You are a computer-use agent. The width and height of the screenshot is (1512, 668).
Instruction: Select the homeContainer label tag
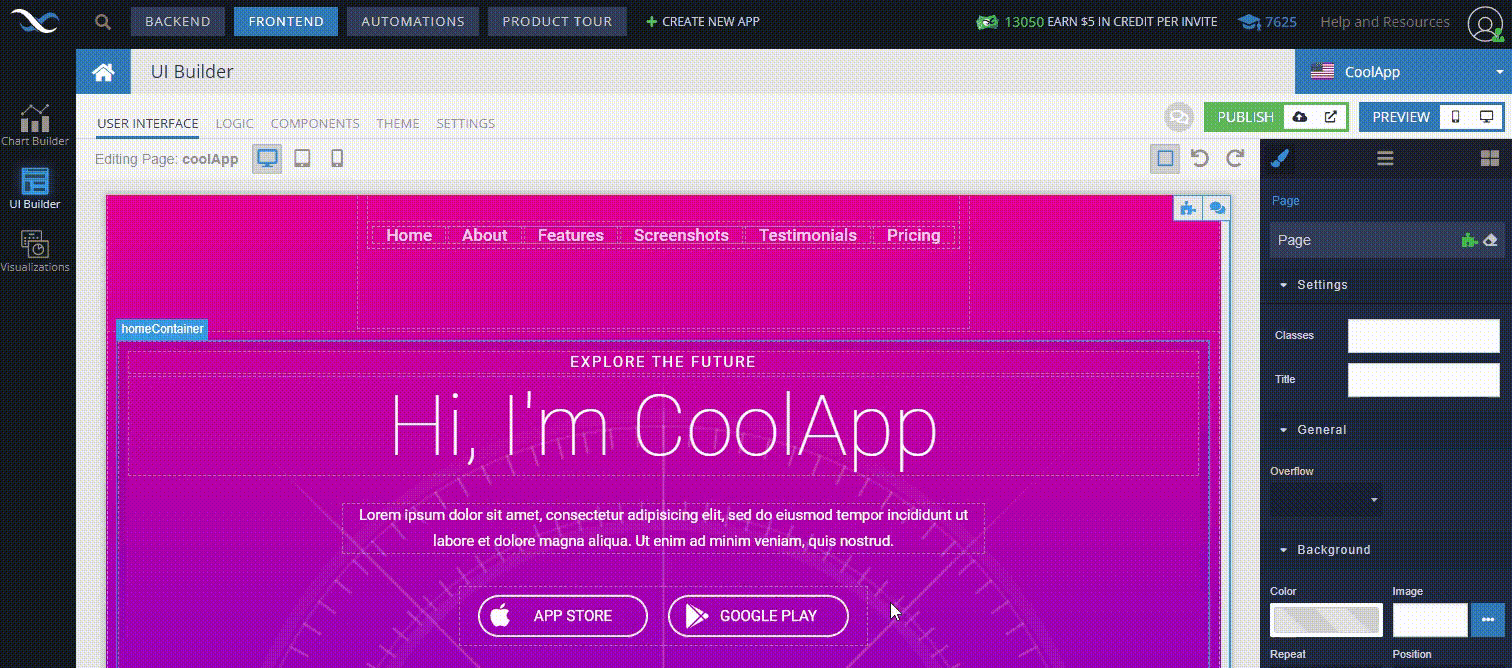163,329
